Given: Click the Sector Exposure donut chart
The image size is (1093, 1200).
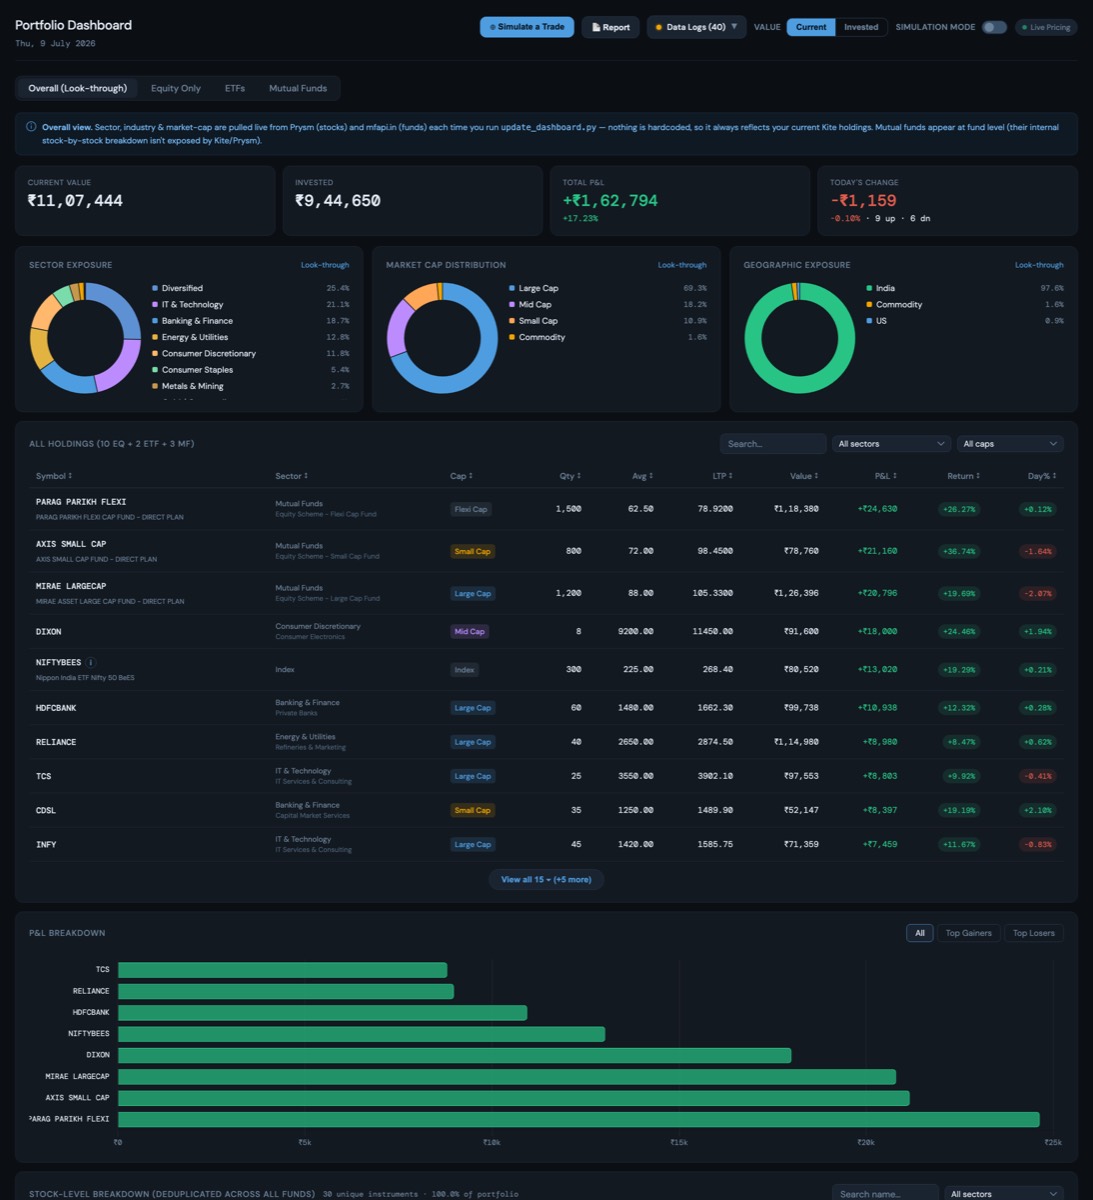Looking at the screenshot, I should point(85,338).
